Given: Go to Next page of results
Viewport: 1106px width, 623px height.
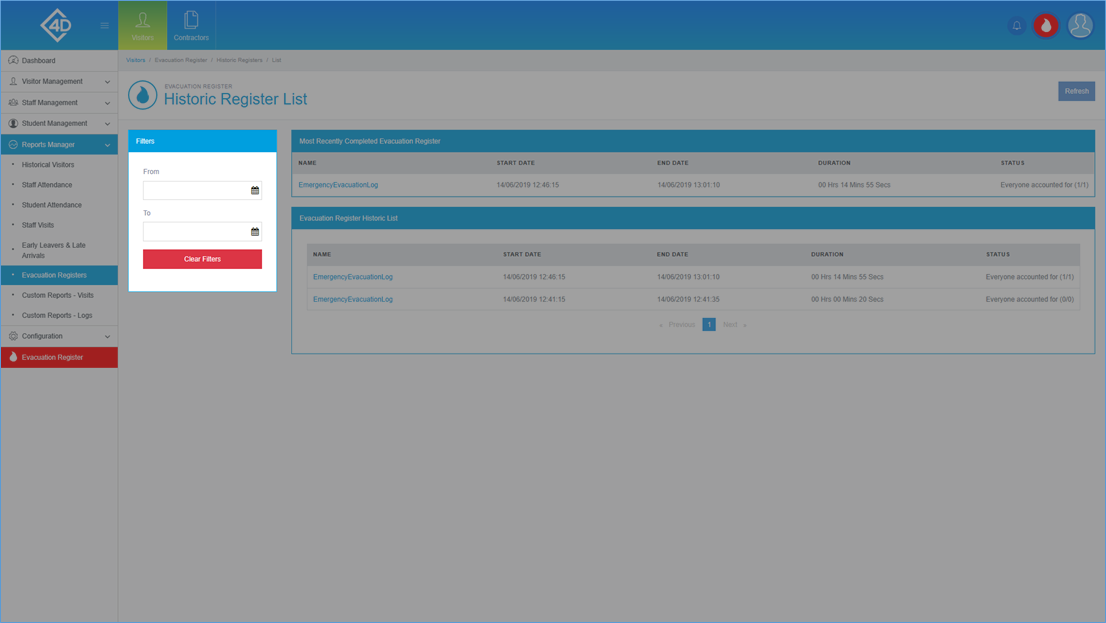Looking at the screenshot, I should click(734, 325).
